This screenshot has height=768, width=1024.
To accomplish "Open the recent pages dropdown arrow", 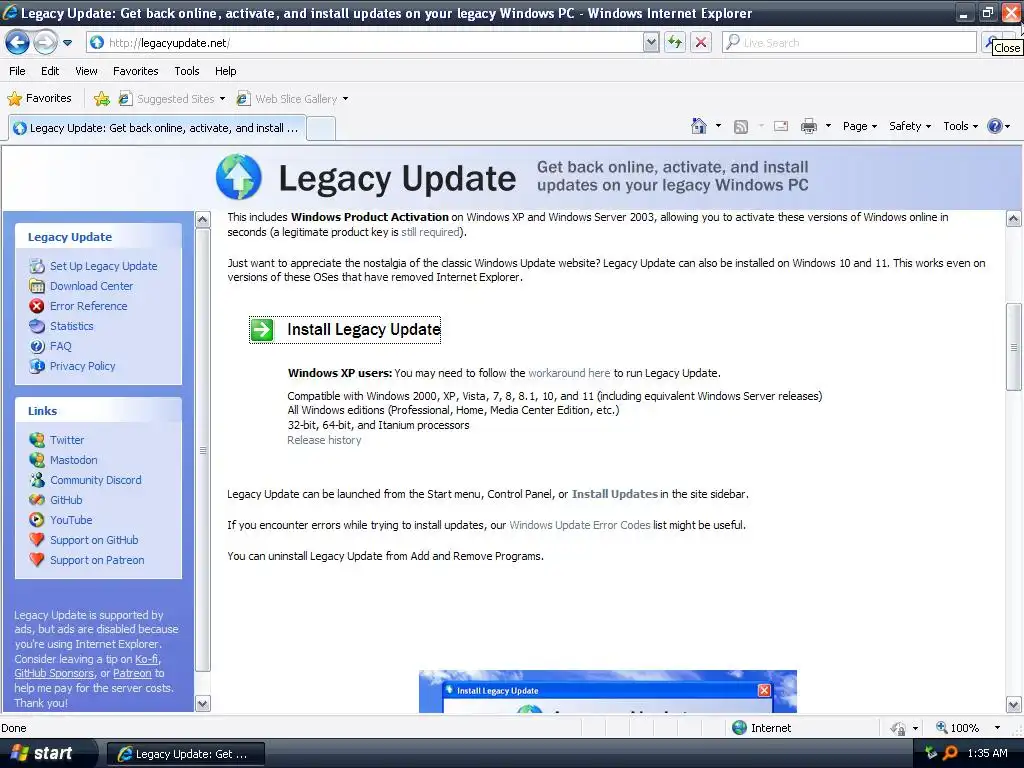I will coord(67,43).
